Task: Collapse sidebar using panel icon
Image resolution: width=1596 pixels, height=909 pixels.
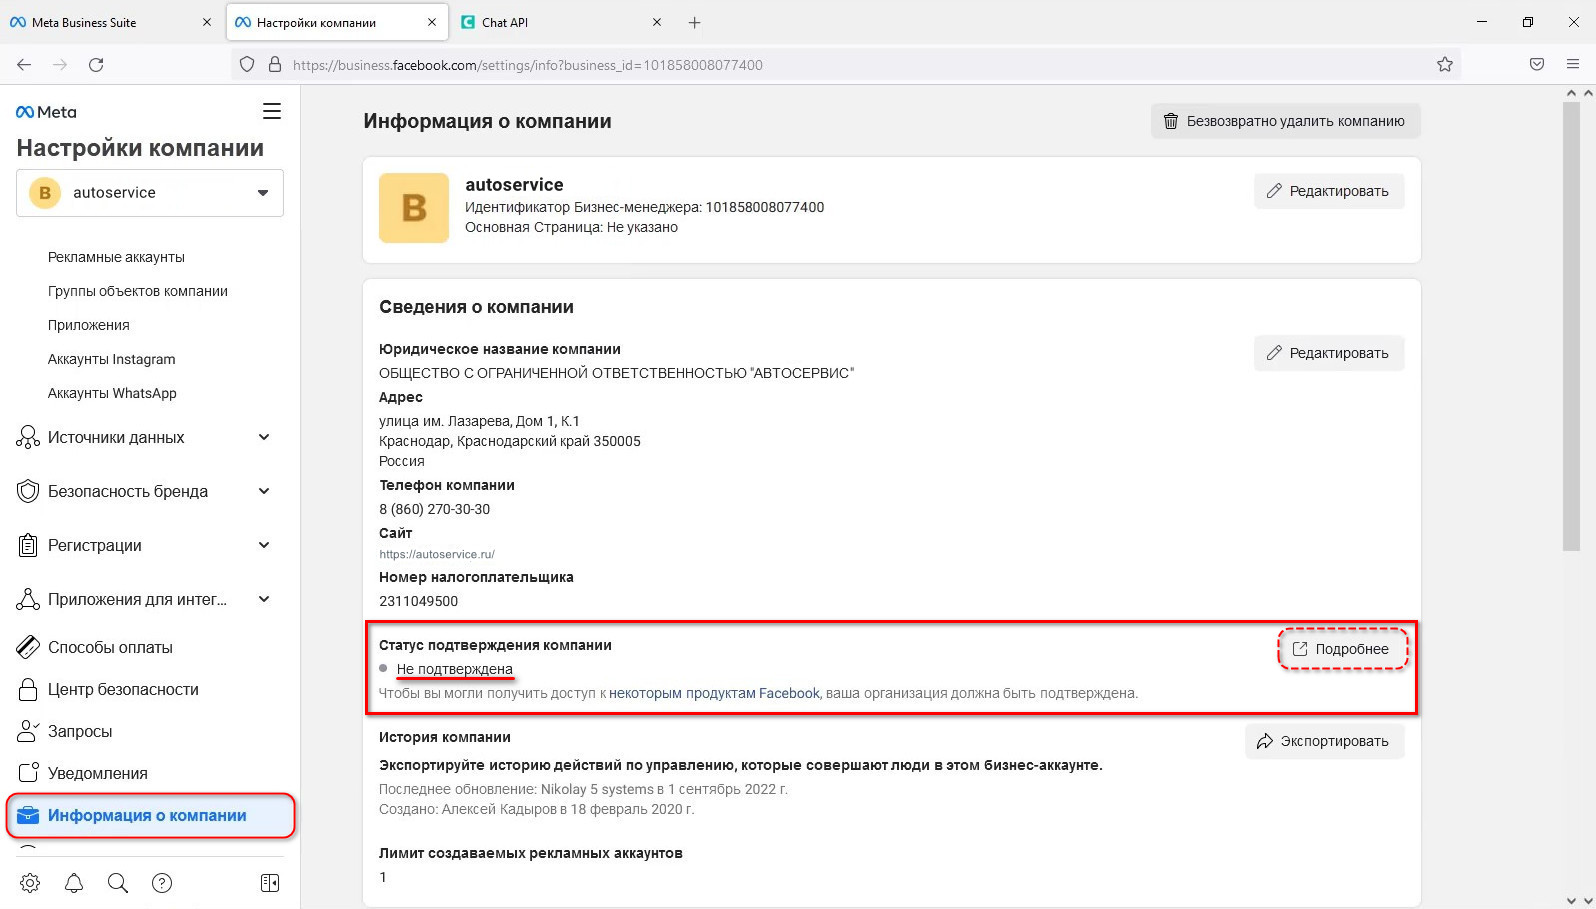Action: click(270, 883)
